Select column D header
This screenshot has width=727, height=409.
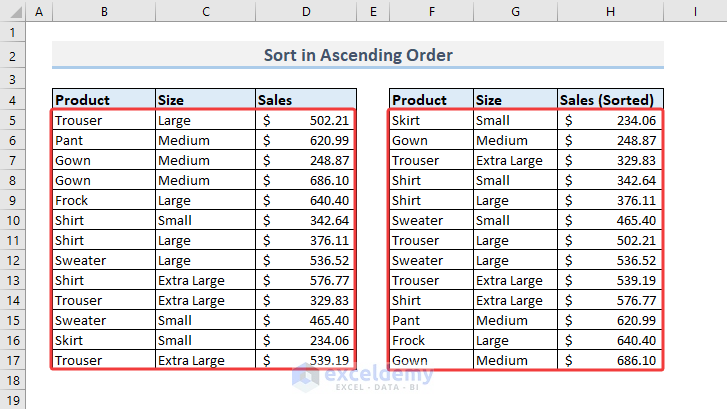click(x=305, y=12)
